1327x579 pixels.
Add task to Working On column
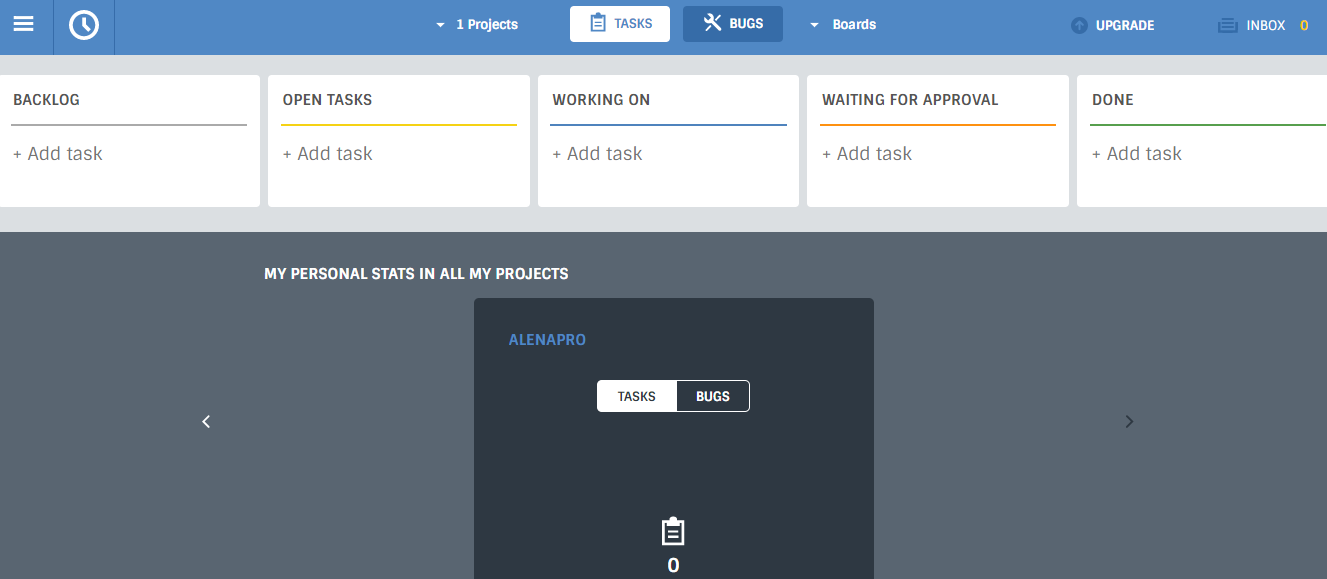[x=598, y=154]
